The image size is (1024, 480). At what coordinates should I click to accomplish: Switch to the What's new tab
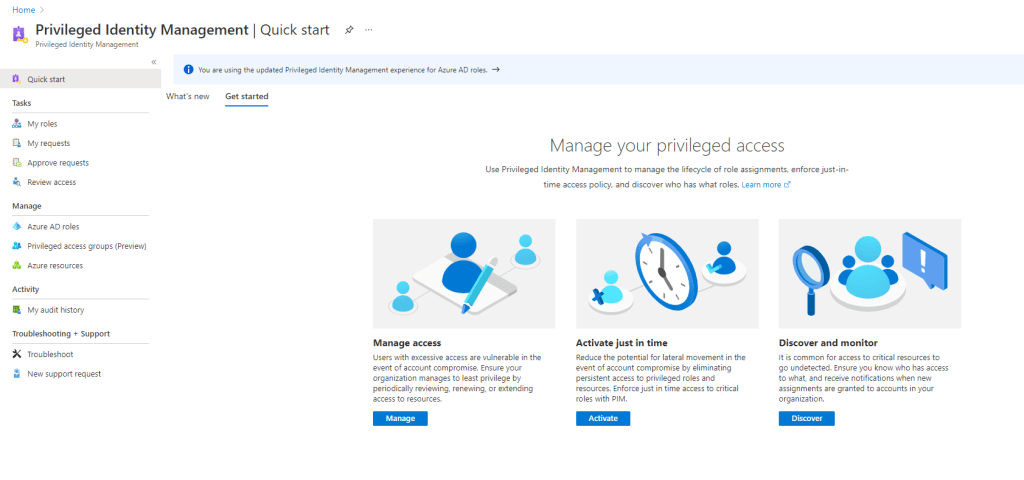(187, 96)
